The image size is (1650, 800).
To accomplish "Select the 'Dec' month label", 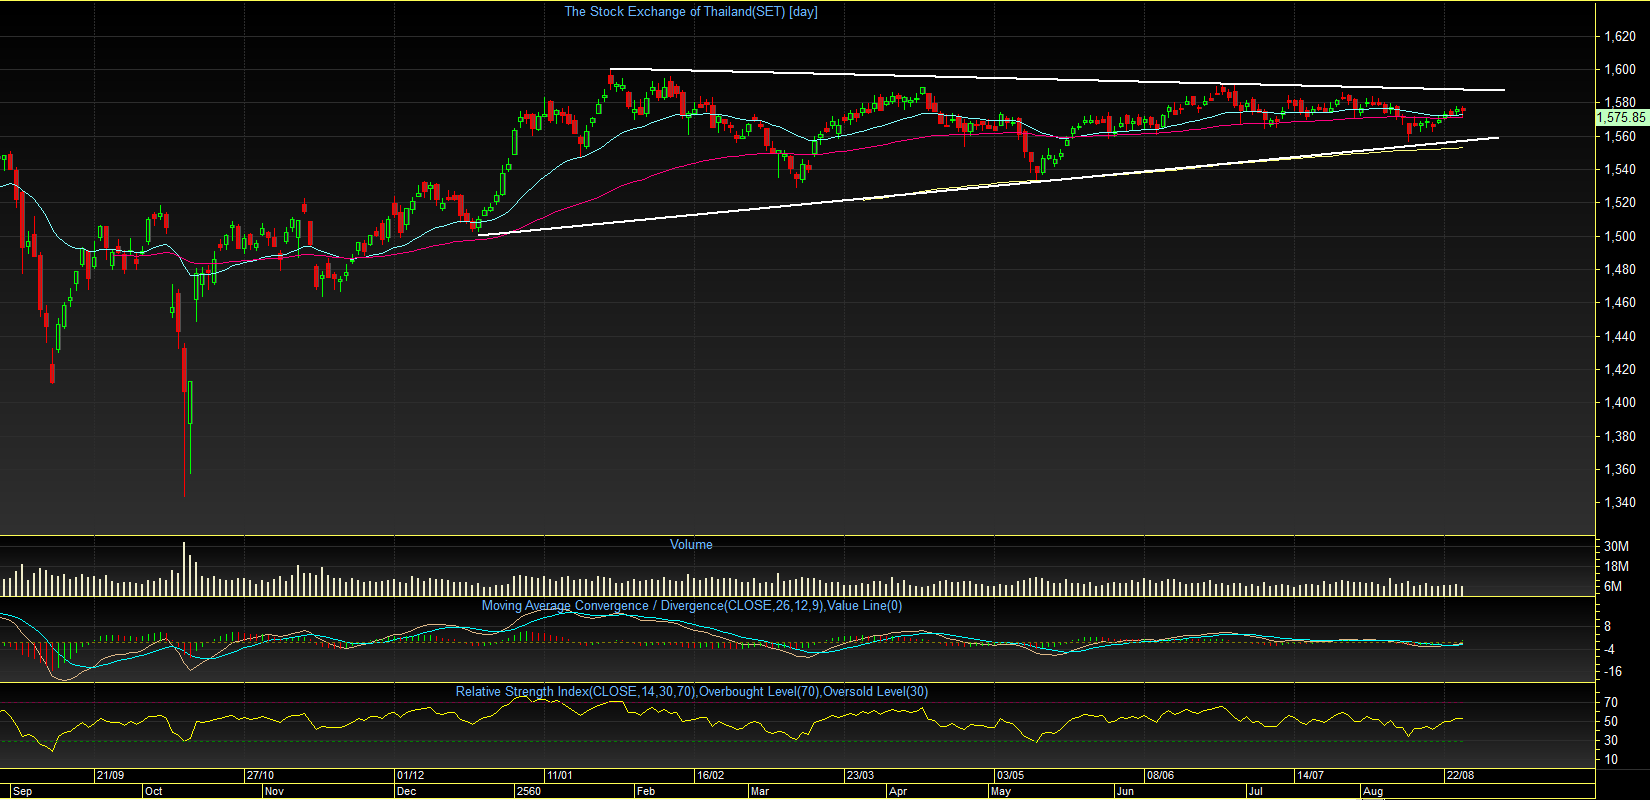I will tap(406, 792).
